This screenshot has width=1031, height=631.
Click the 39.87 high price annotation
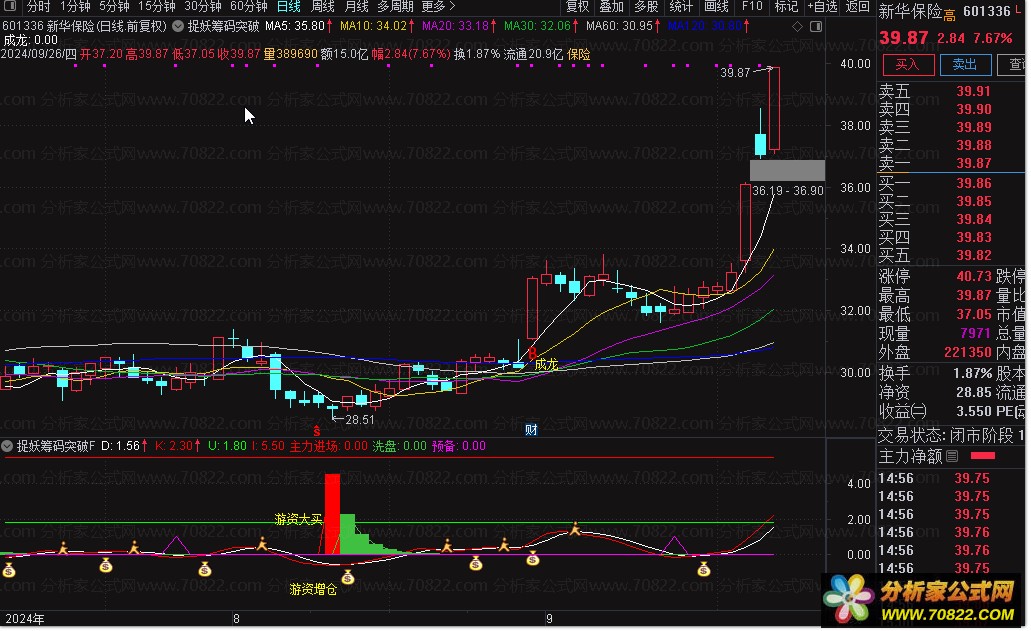(735, 72)
